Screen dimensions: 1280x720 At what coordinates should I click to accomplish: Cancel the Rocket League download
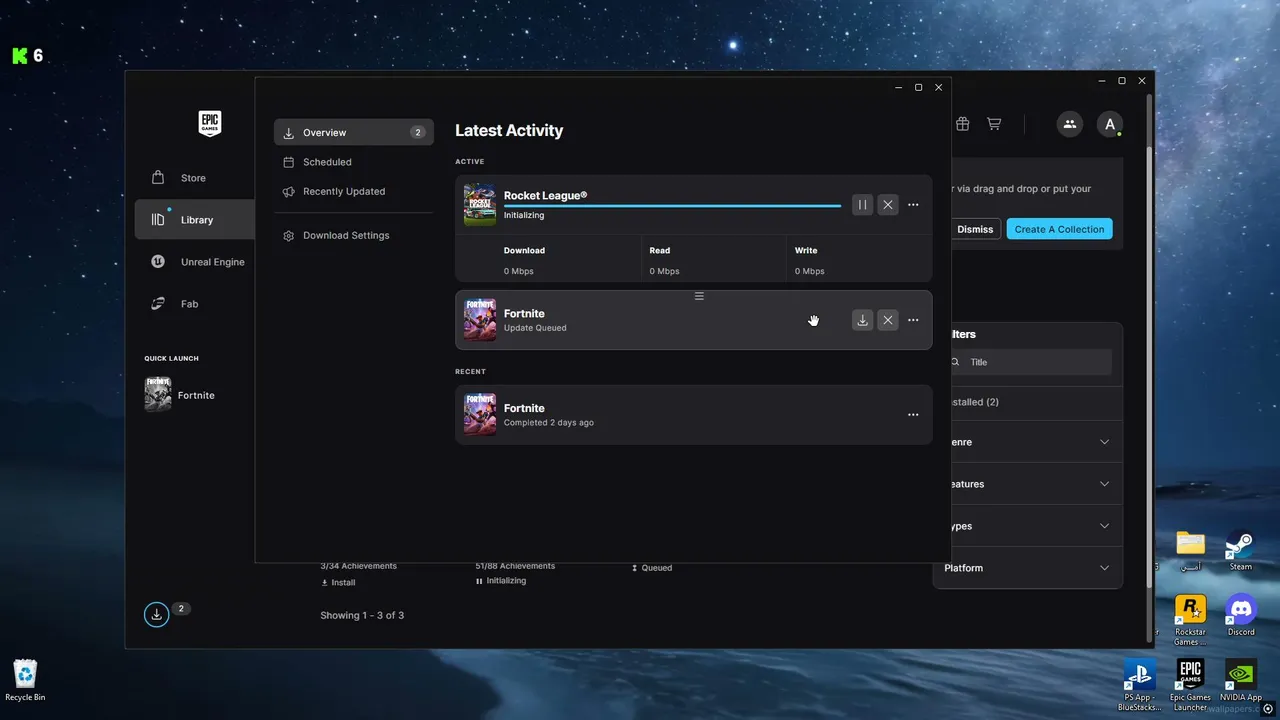click(x=888, y=205)
